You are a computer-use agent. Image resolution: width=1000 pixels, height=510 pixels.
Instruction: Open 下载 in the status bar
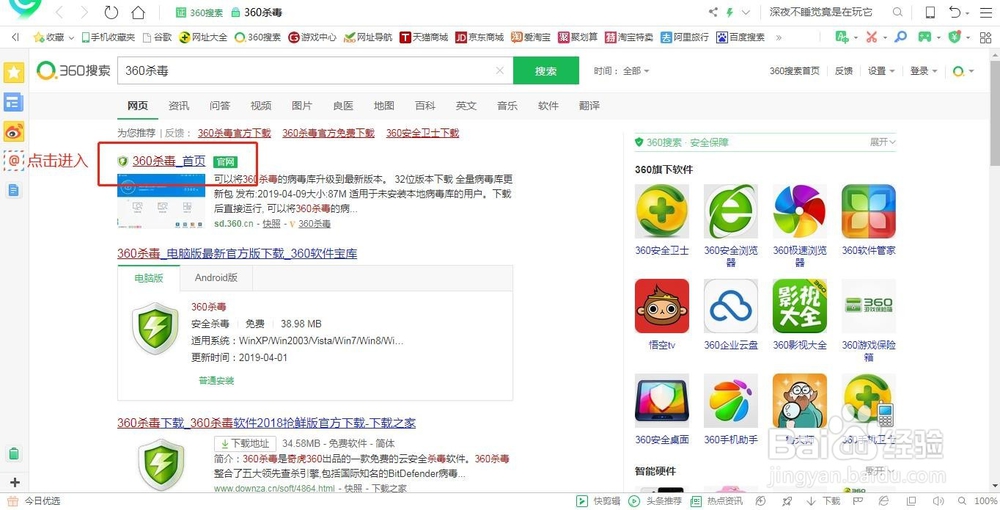(x=825, y=501)
